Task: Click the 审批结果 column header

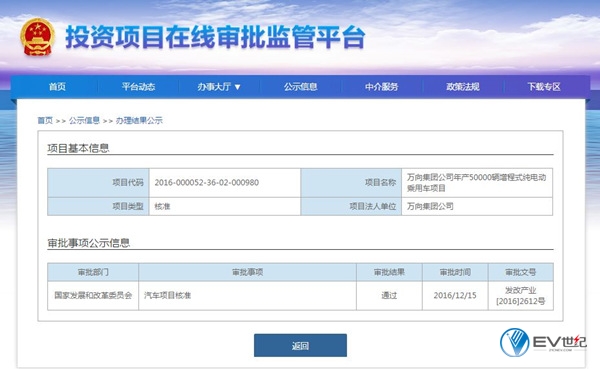Action: 389,272
